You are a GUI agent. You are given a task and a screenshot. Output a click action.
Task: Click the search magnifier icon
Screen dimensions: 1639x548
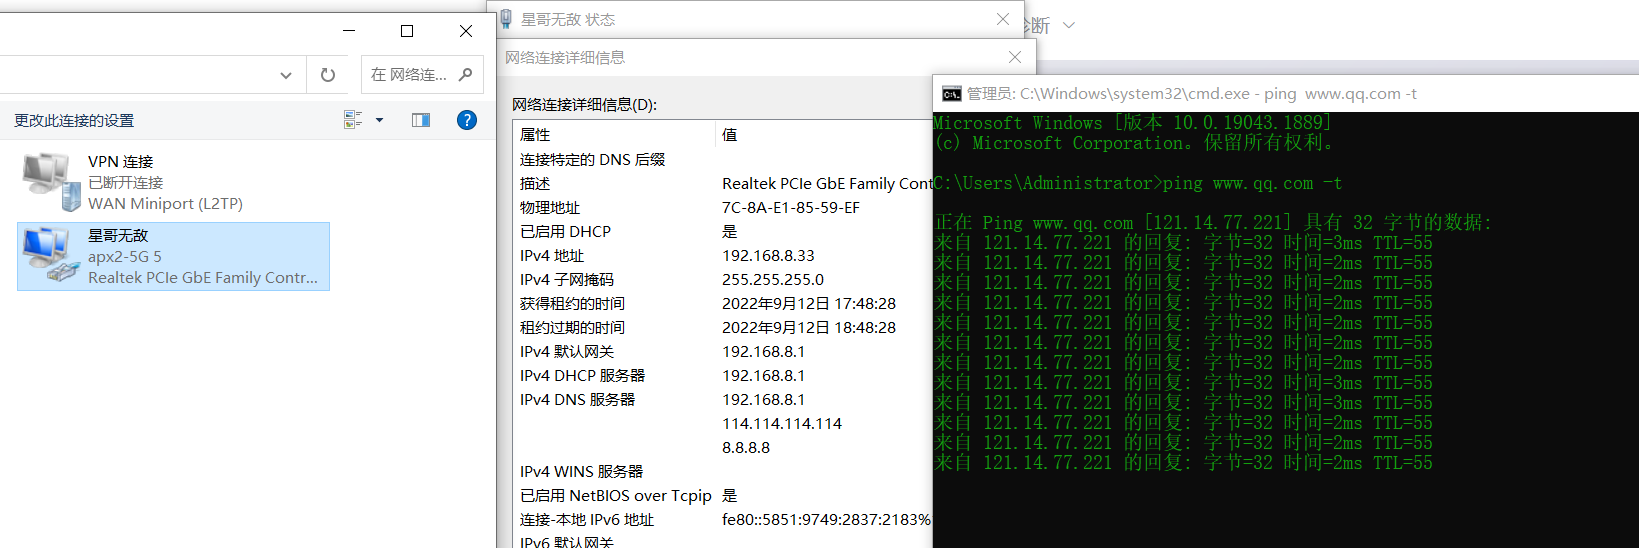click(x=465, y=75)
